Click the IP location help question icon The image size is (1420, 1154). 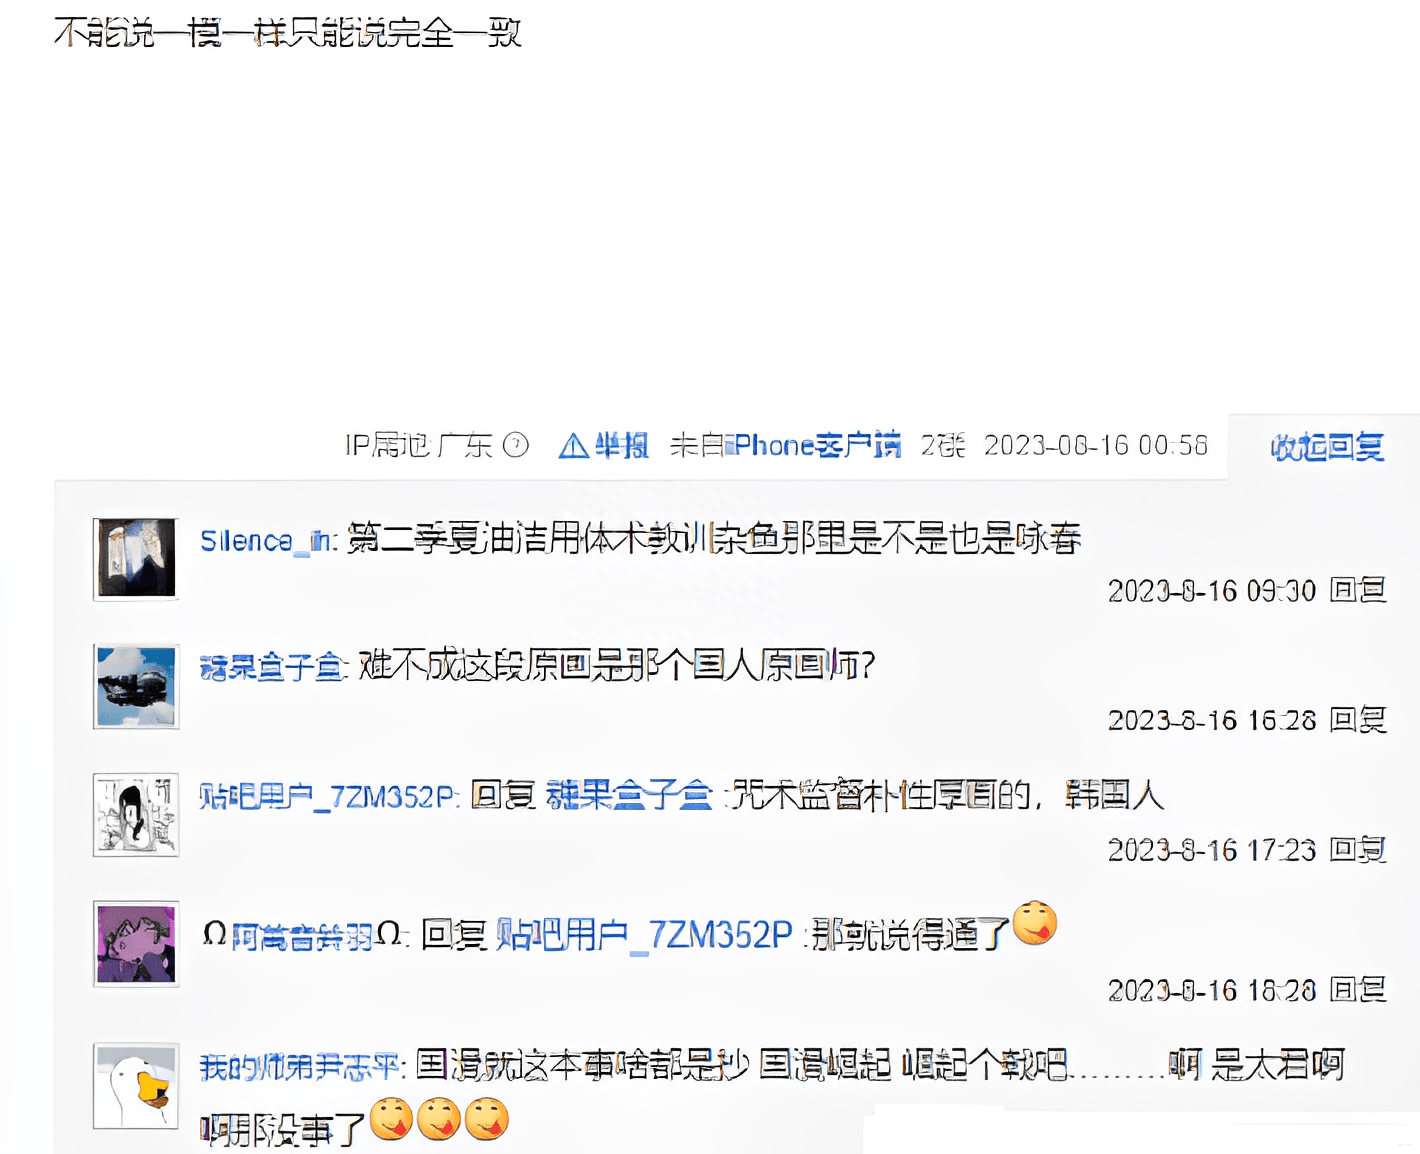click(x=516, y=445)
